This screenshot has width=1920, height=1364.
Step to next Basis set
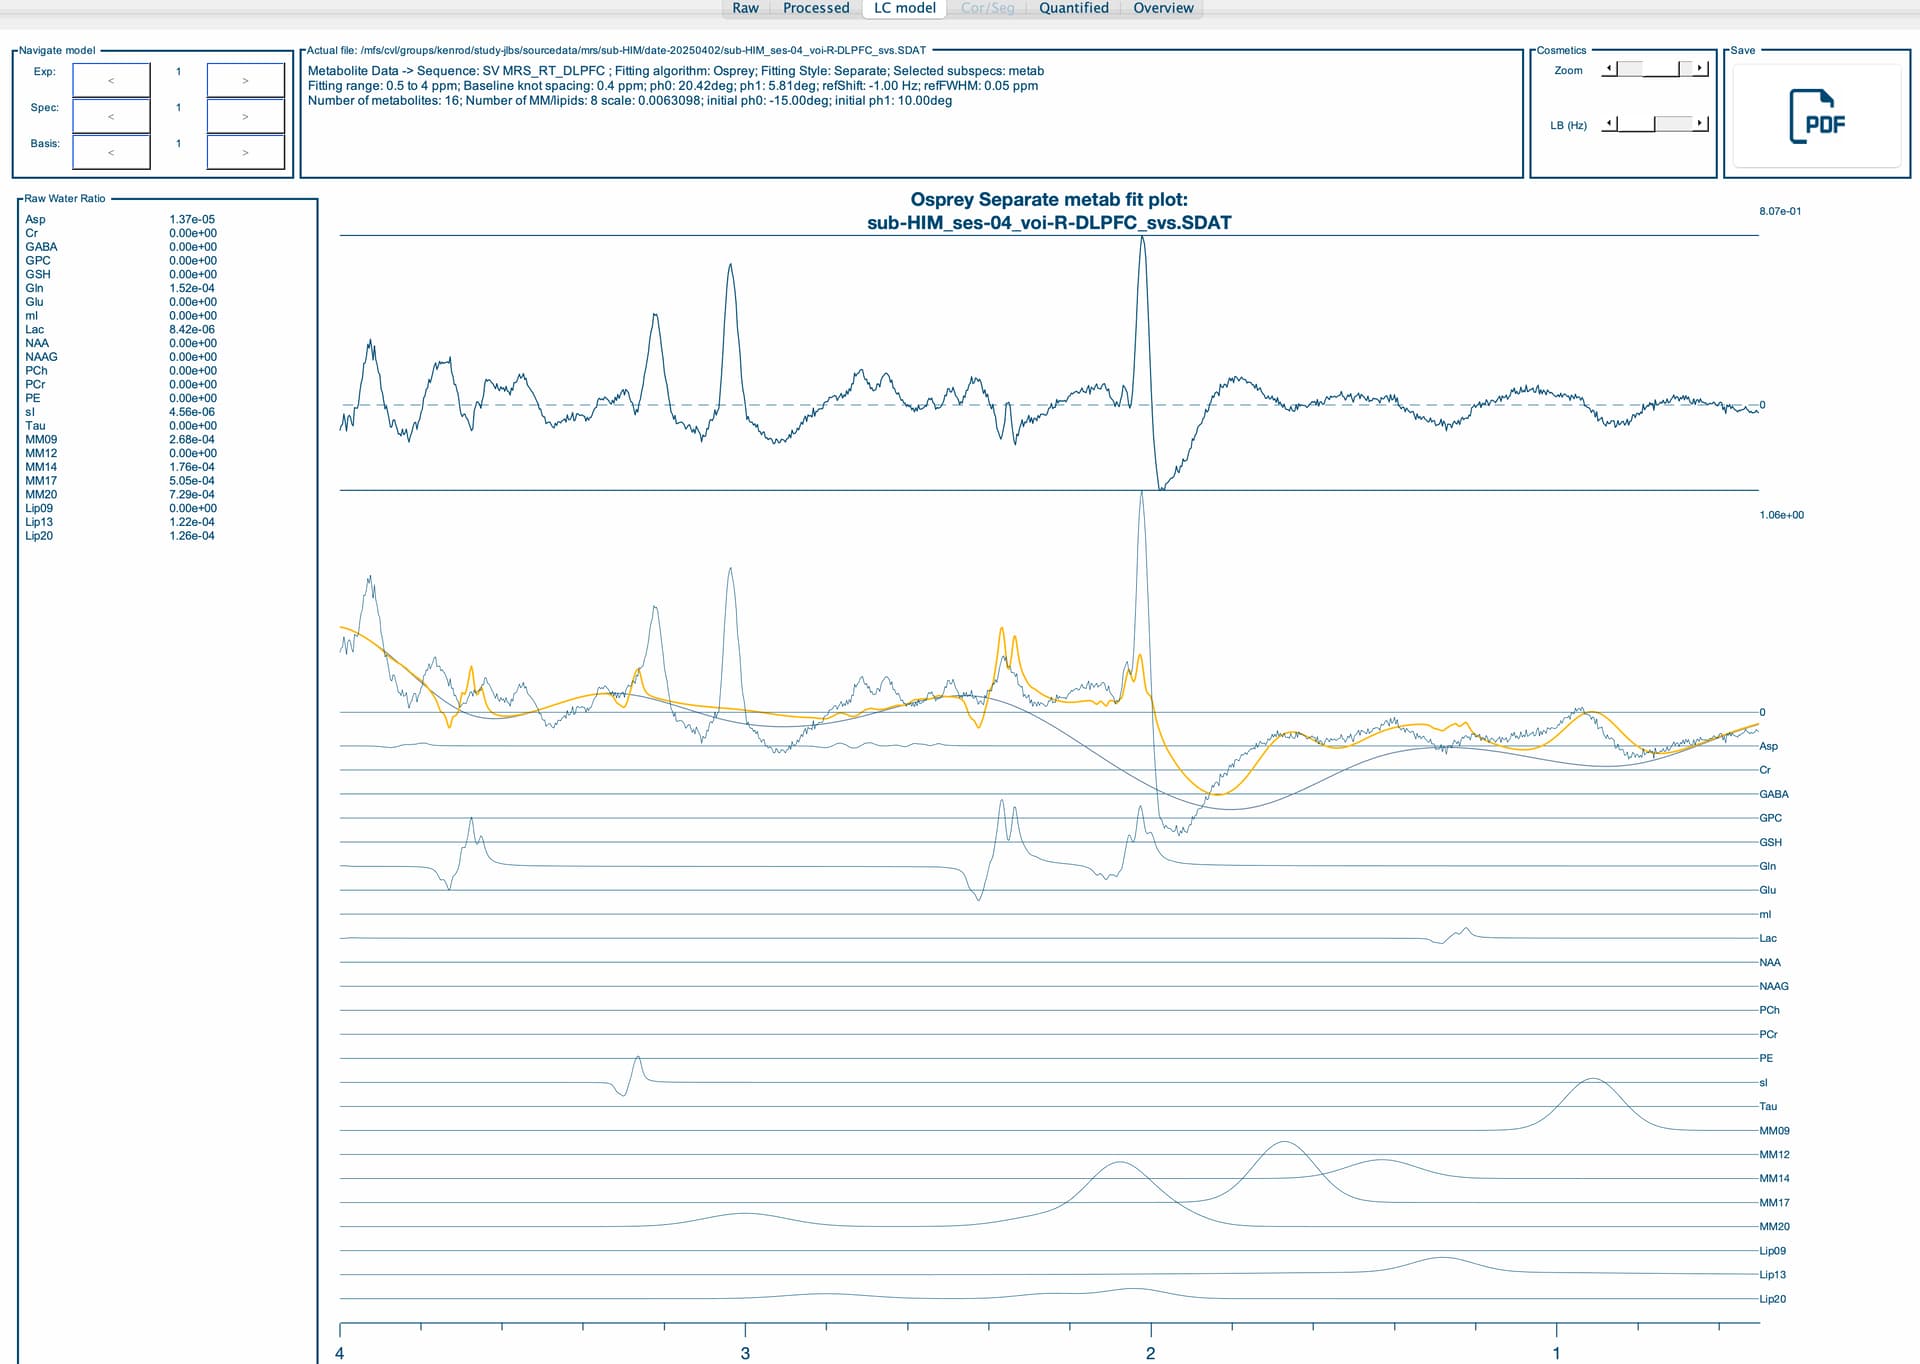pos(245,152)
